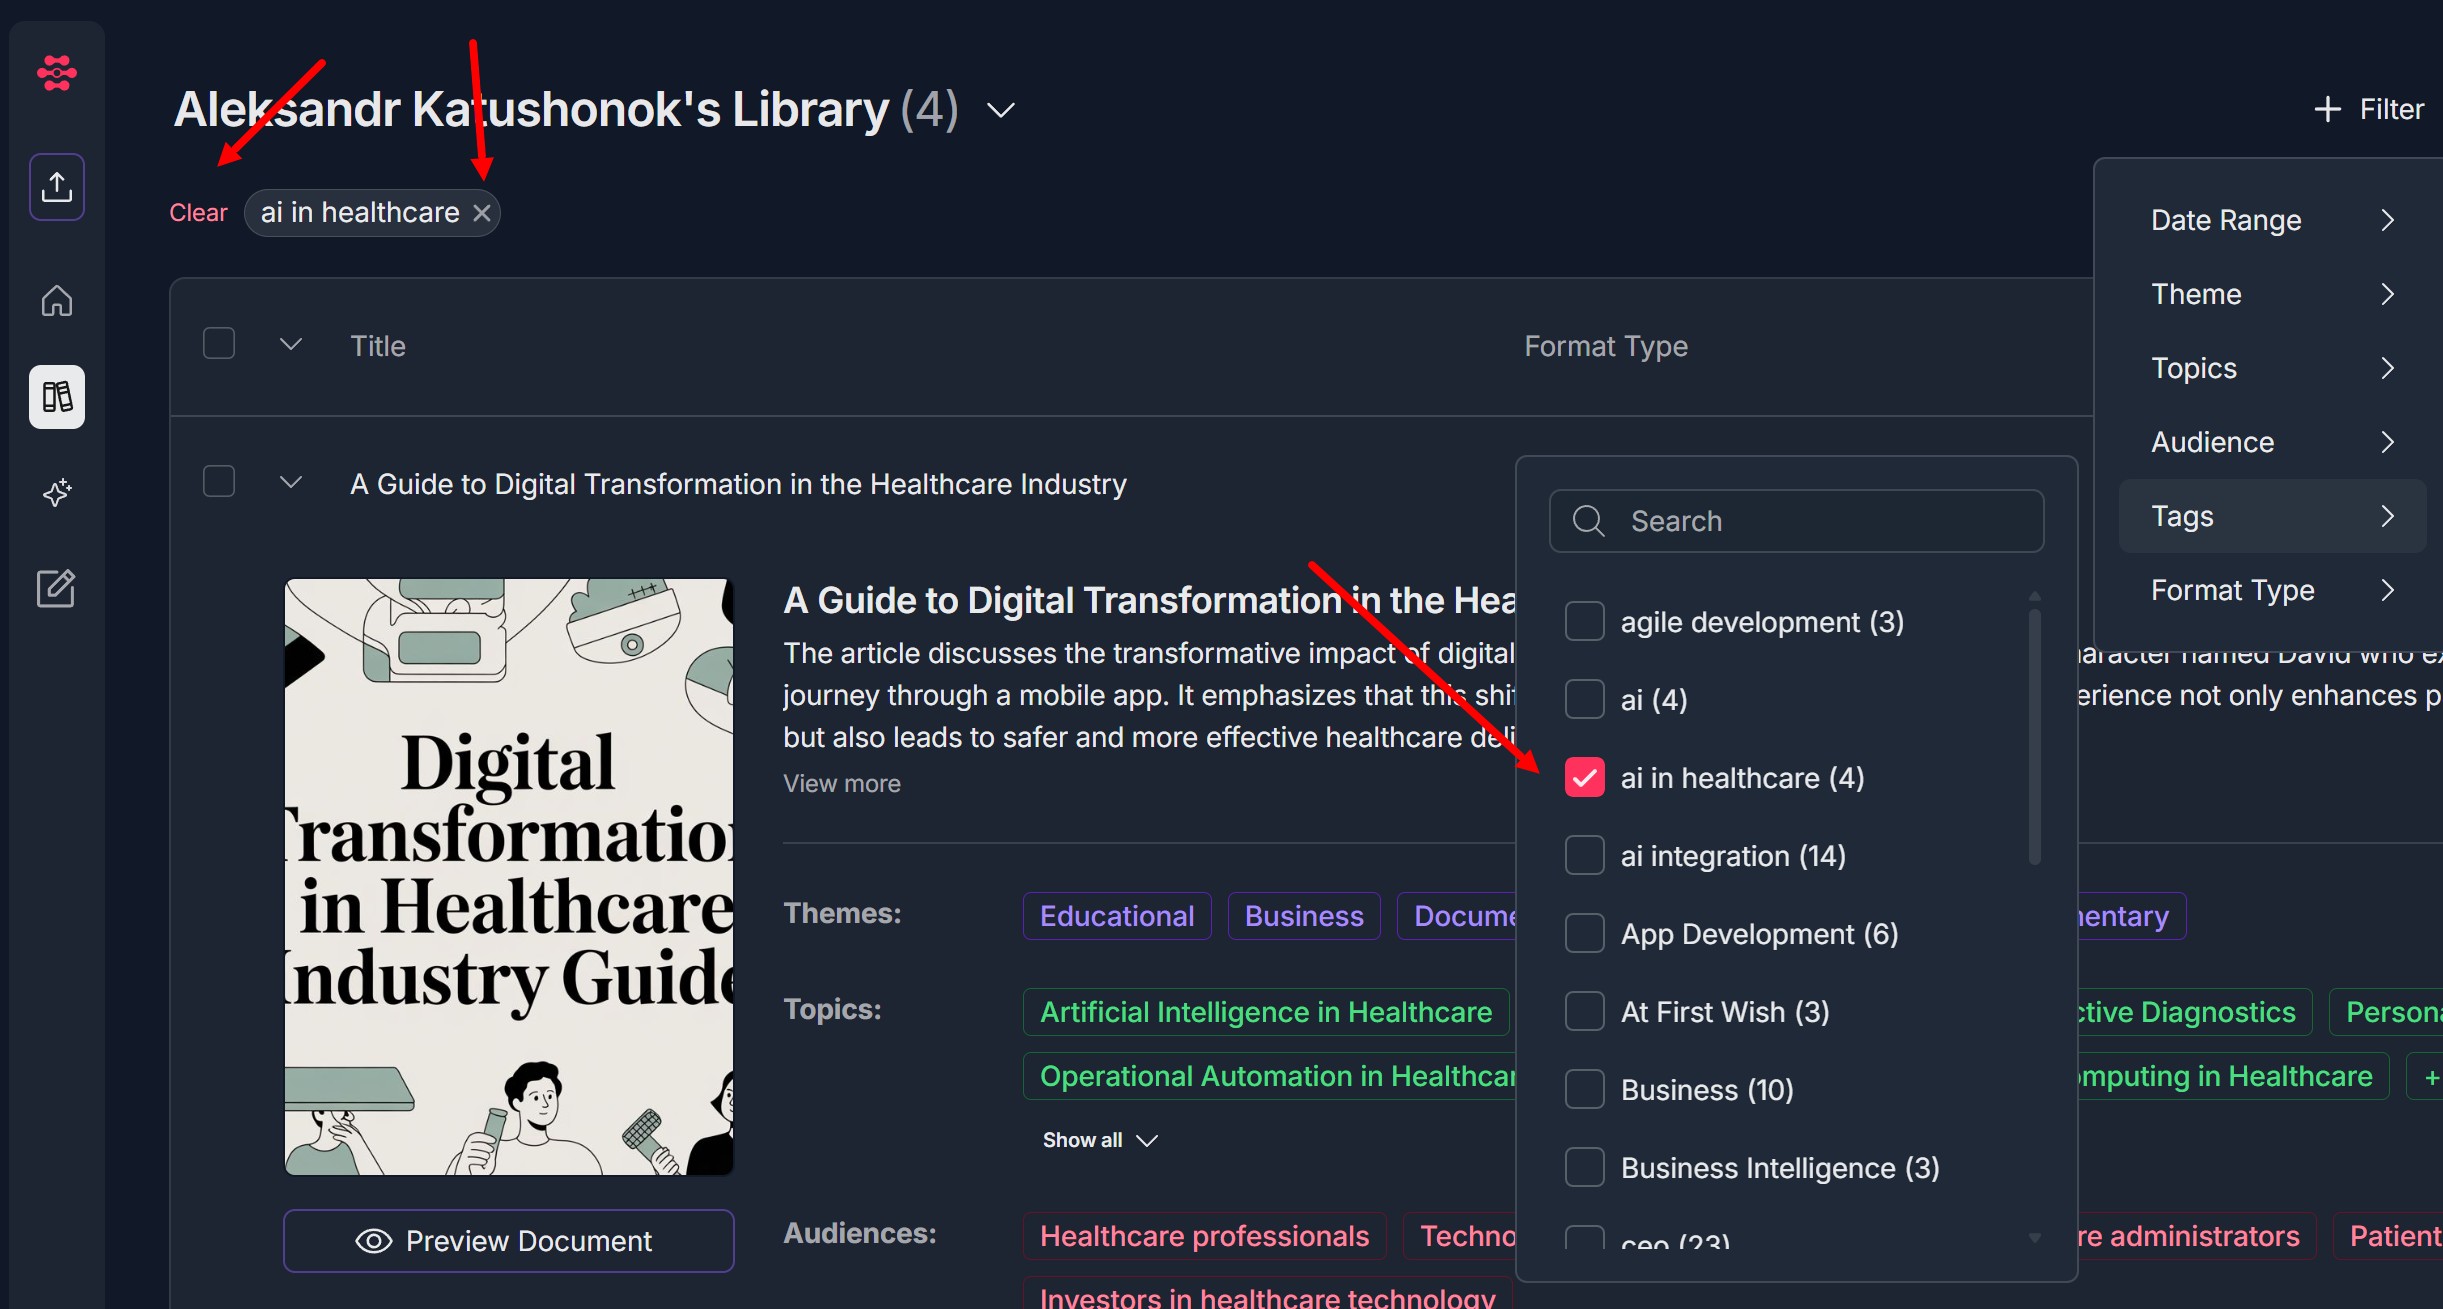The height and width of the screenshot is (1309, 2443).
Task: Open the AI sparkles icon
Action: (57, 492)
